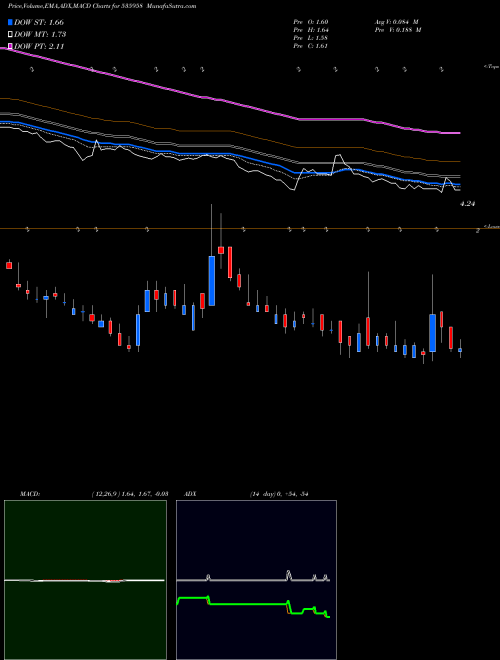Select the 'DOW ST: 1.66' legend label
Viewport: 500px width, 660px height.
pos(39,22)
